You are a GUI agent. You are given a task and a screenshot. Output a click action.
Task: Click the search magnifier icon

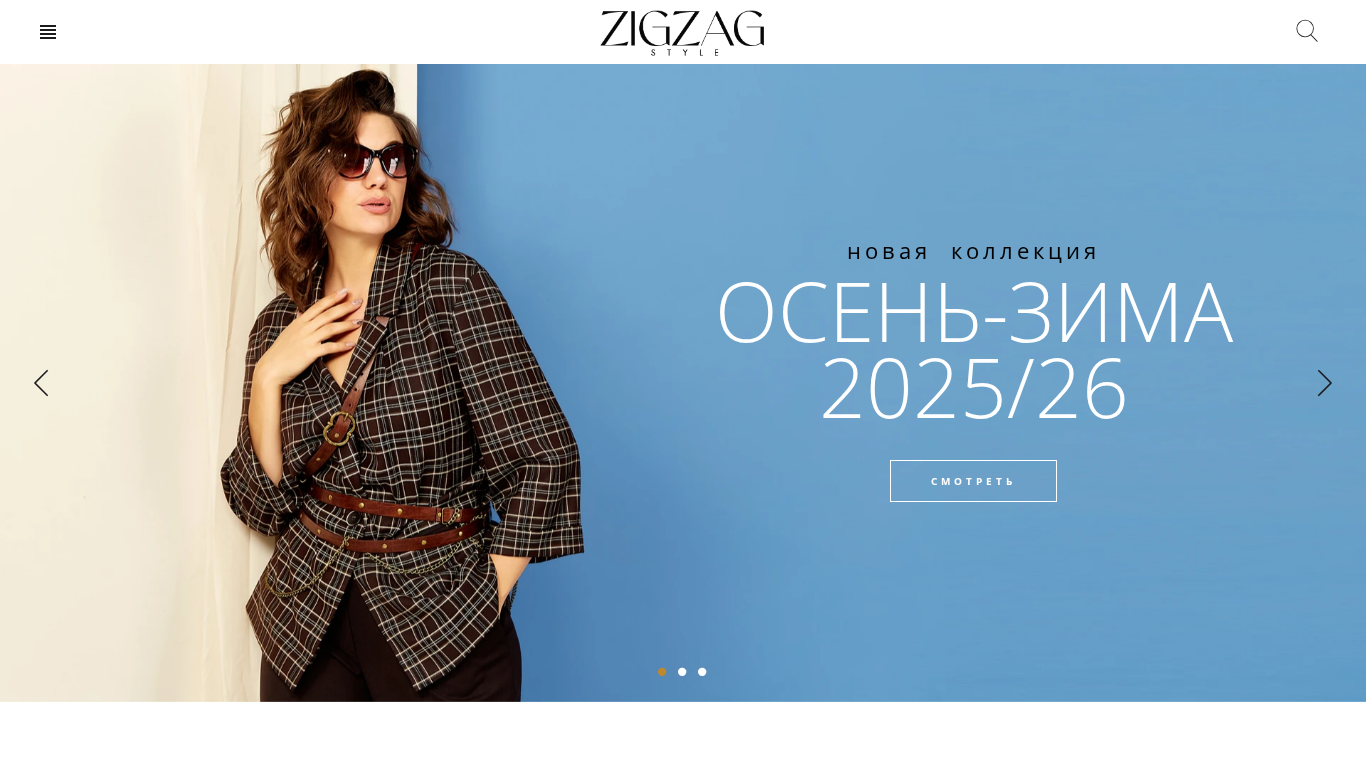click(1307, 31)
